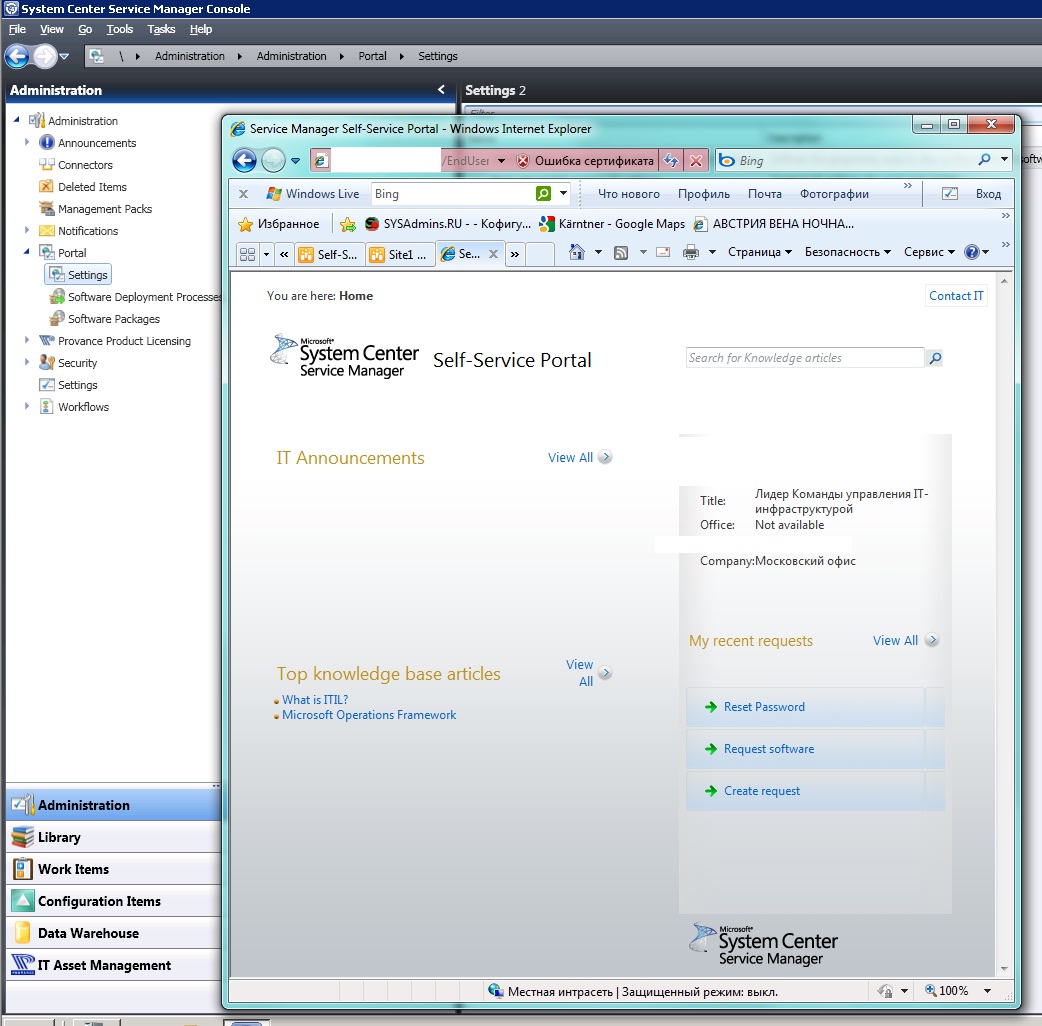Click View All for My recent requests
The height and width of the screenshot is (1026, 1042).
click(x=905, y=641)
